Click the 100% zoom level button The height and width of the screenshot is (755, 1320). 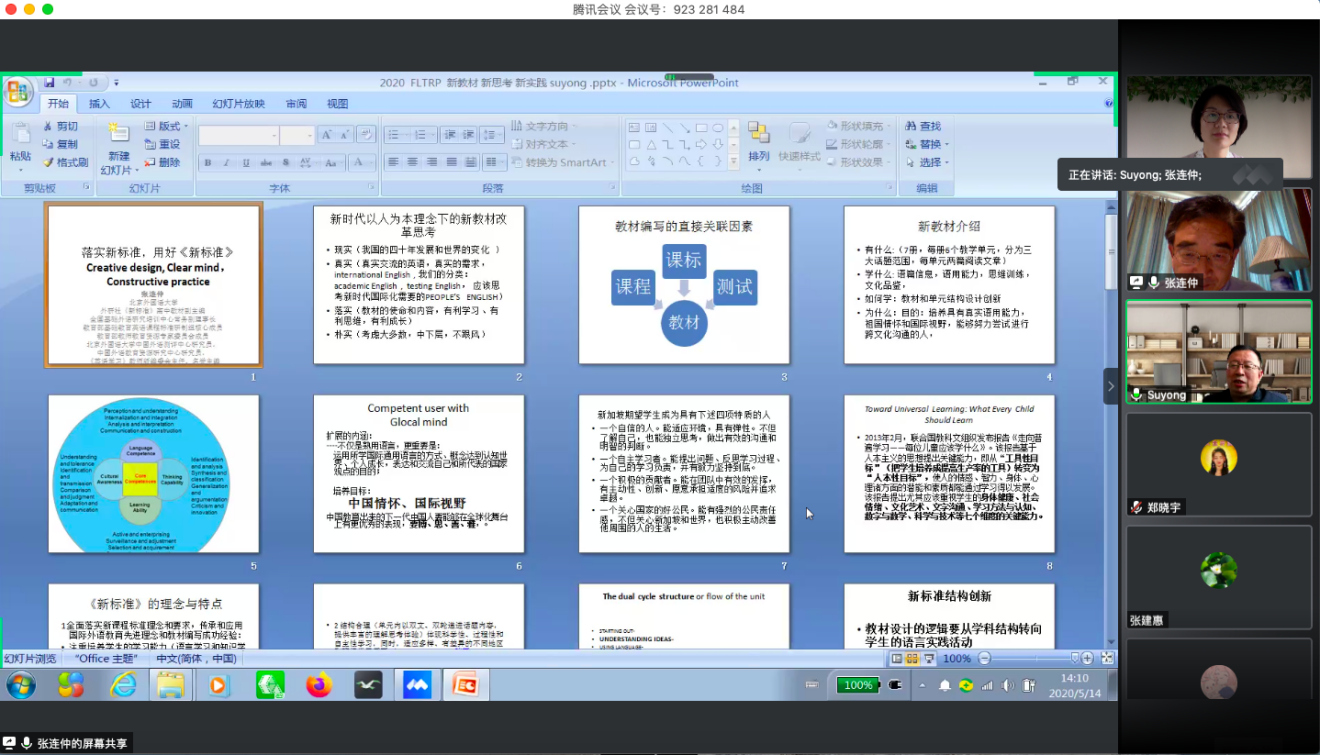click(x=957, y=659)
